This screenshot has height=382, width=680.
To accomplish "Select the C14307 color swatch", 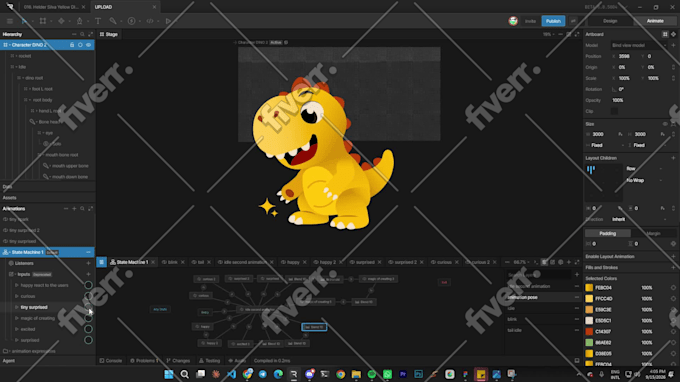I will [589, 332].
